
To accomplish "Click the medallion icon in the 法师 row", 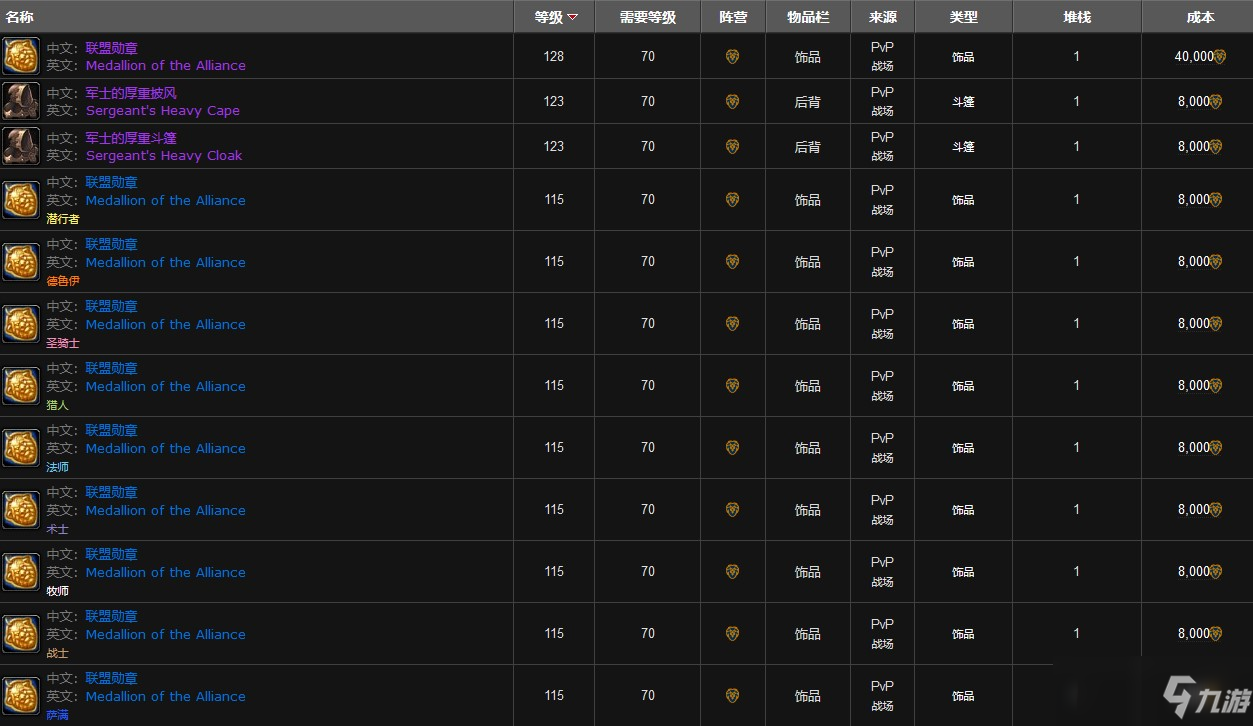I will point(21,447).
